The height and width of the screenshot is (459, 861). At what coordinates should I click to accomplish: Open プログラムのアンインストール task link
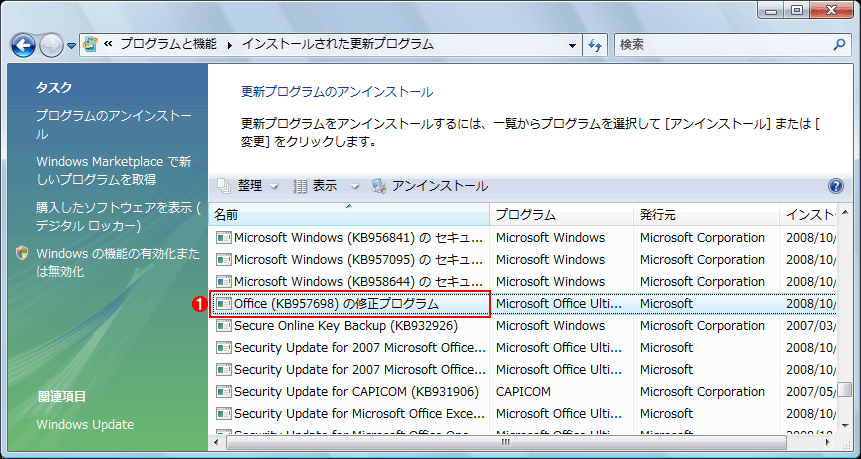[x=114, y=125]
